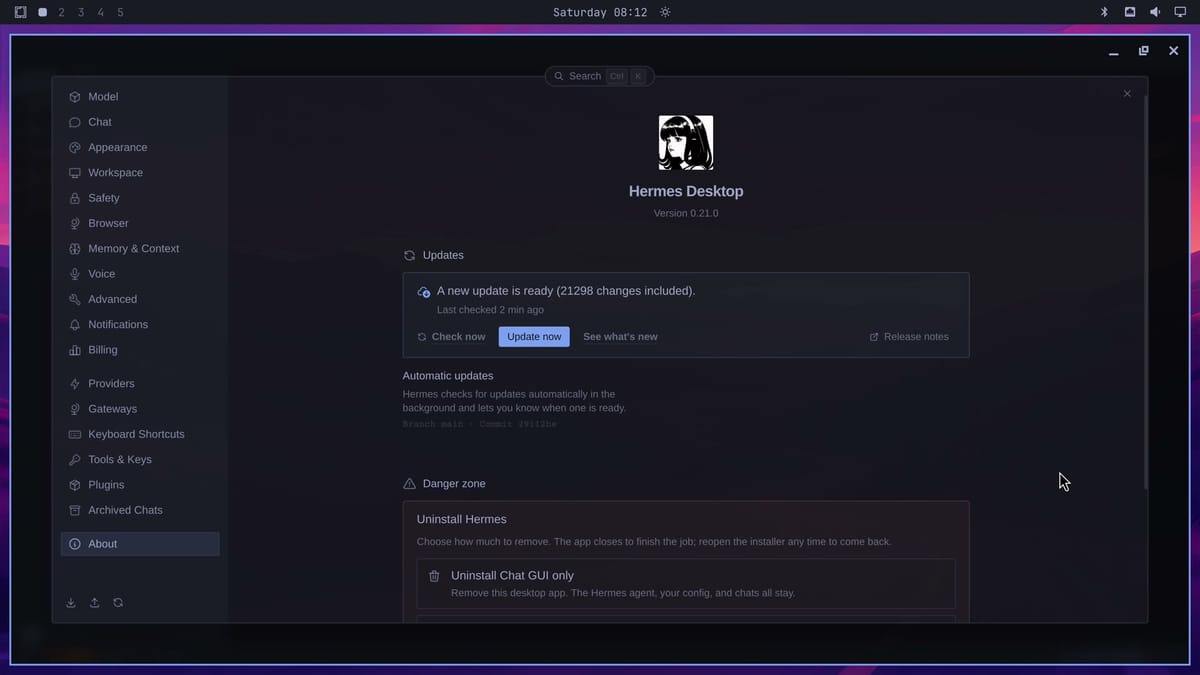1200x675 pixels.
Task: Open the Model settings section
Action: click(140, 97)
